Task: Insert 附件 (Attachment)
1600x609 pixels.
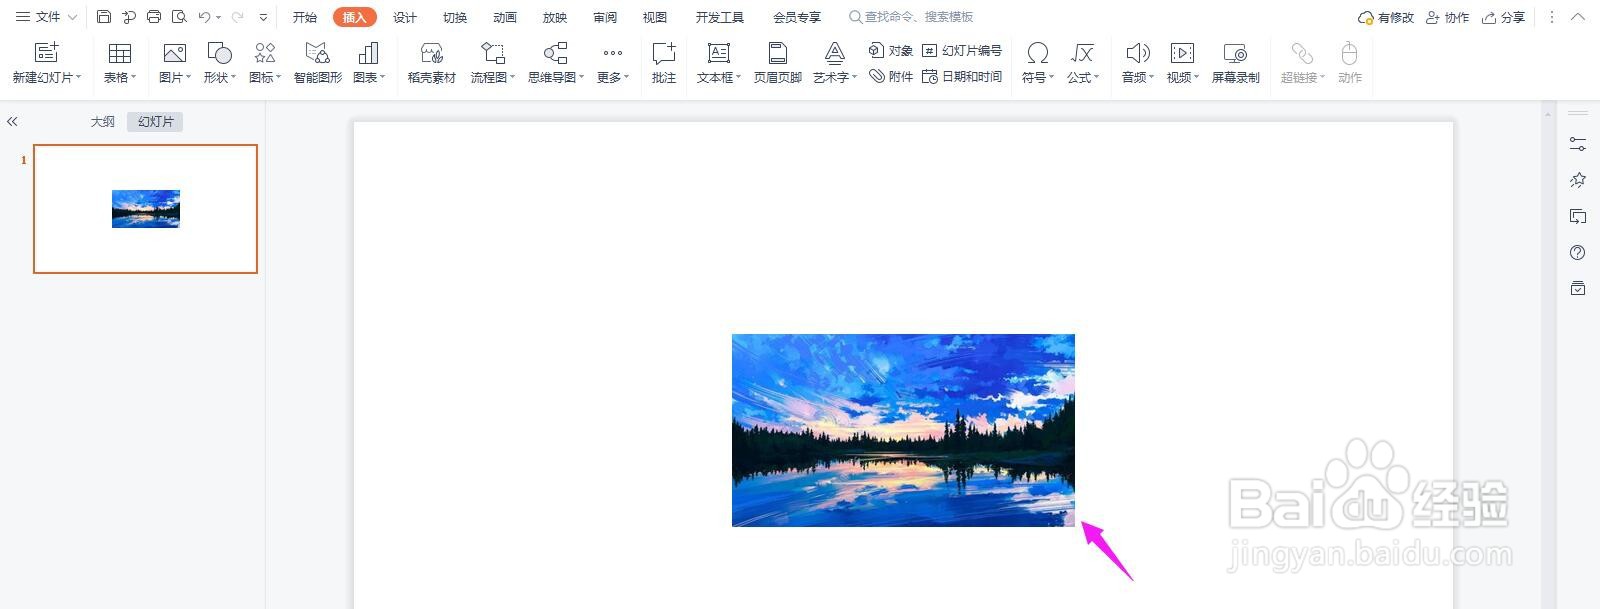Action: pyautogui.click(x=890, y=76)
